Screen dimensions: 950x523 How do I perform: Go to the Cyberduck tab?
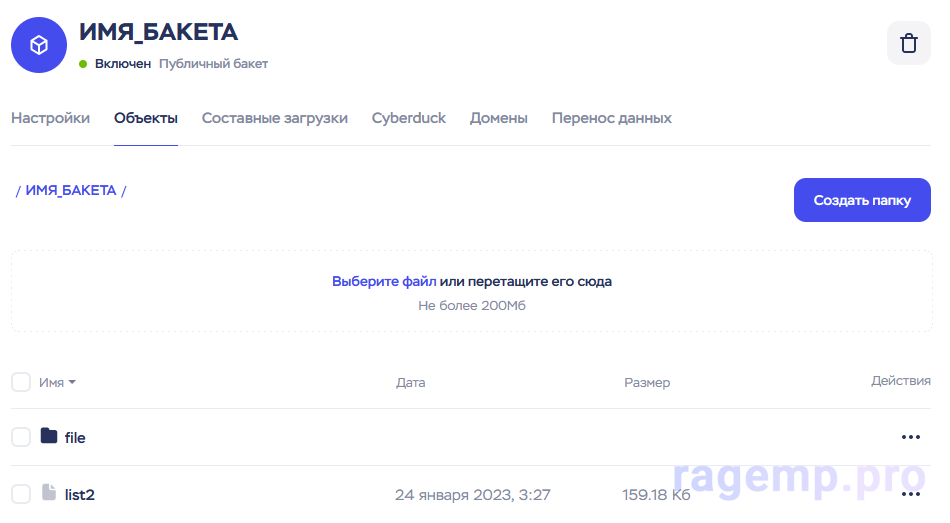(408, 118)
